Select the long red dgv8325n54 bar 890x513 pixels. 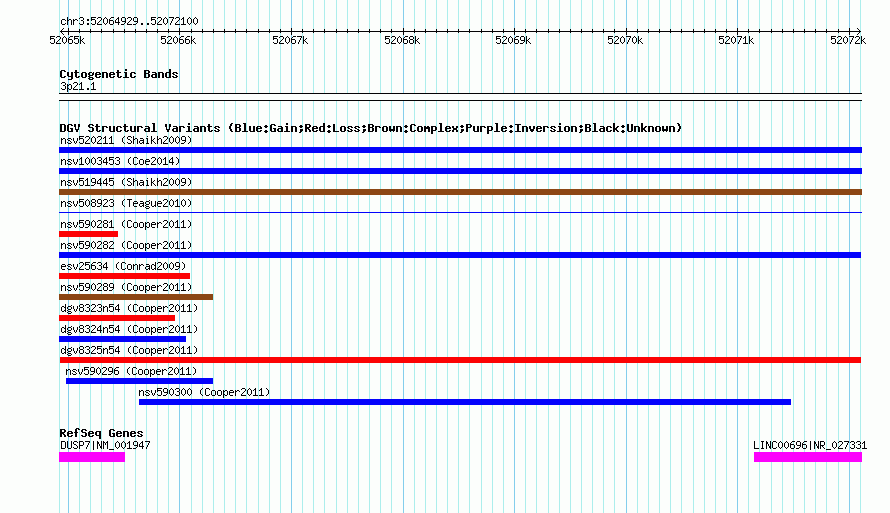[460, 360]
